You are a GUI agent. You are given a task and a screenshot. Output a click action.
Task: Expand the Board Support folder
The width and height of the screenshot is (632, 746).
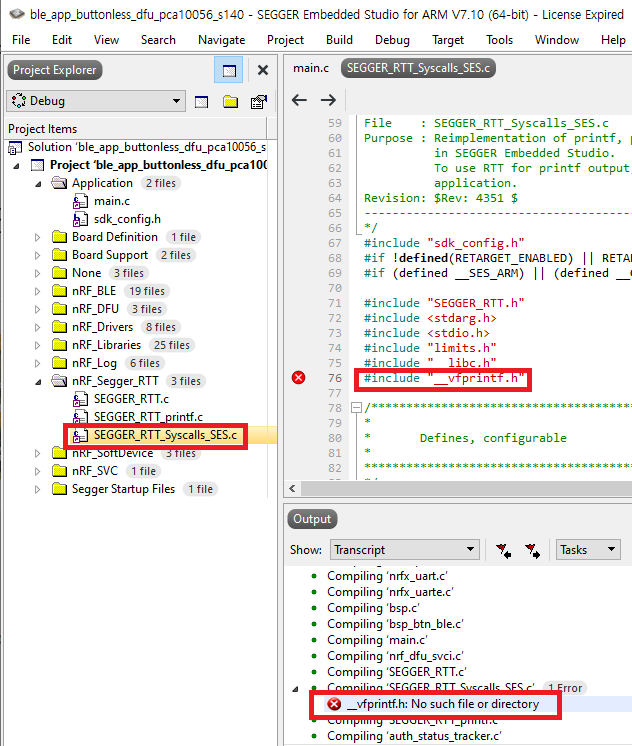(38, 255)
